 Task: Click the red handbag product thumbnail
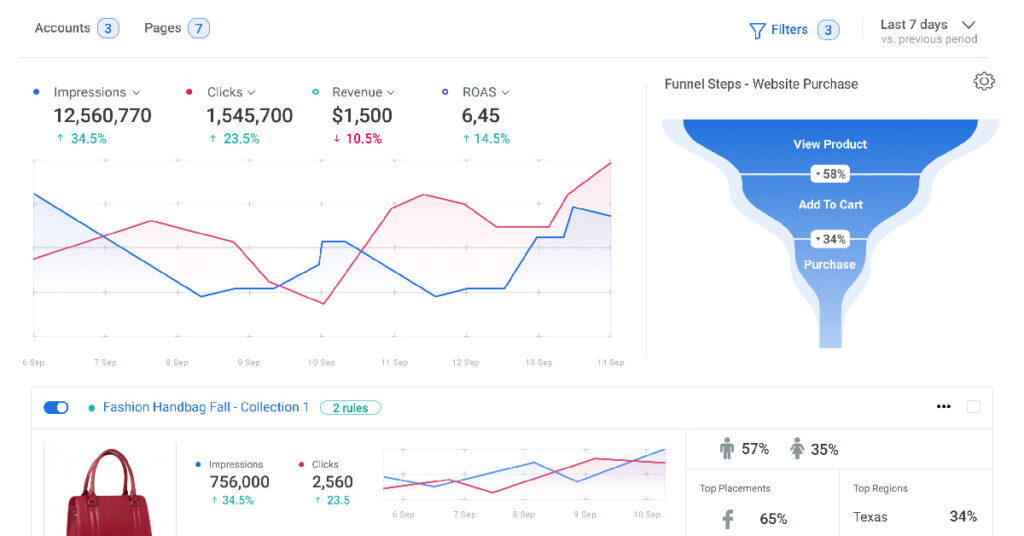point(110,492)
